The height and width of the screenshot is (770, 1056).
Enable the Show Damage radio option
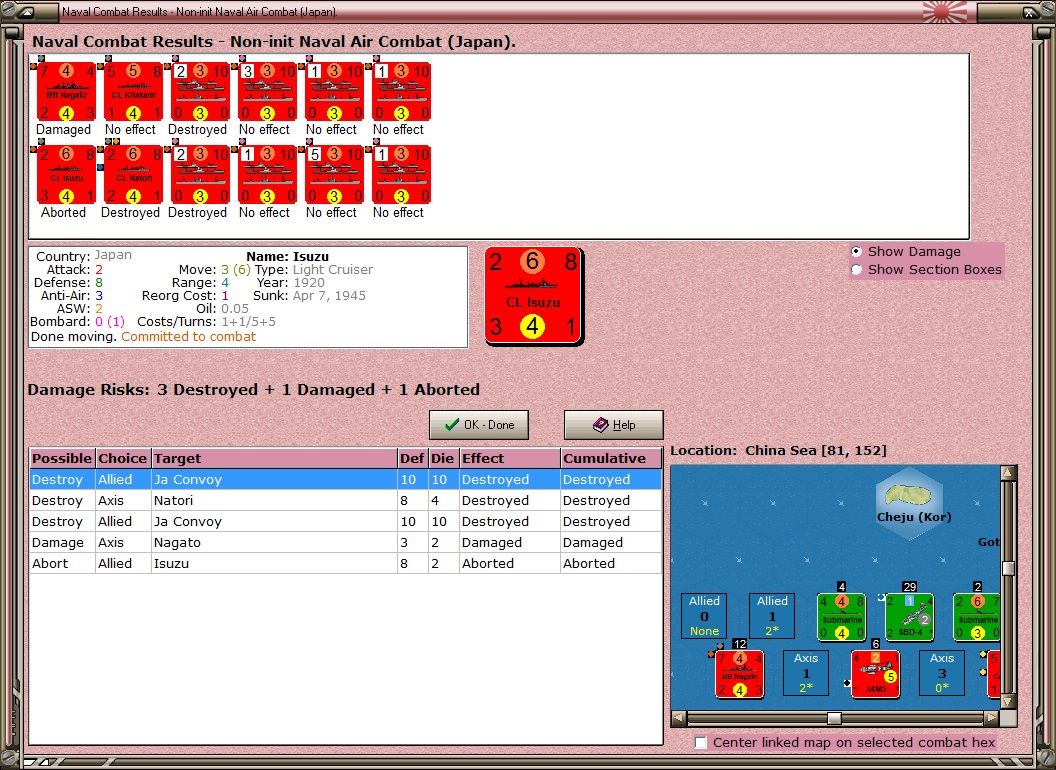[x=856, y=251]
